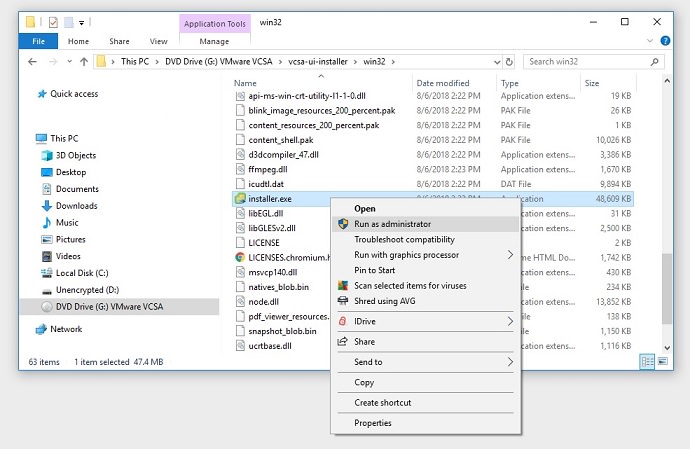Click the Search win32 field
690x449 pixels.
(593, 62)
